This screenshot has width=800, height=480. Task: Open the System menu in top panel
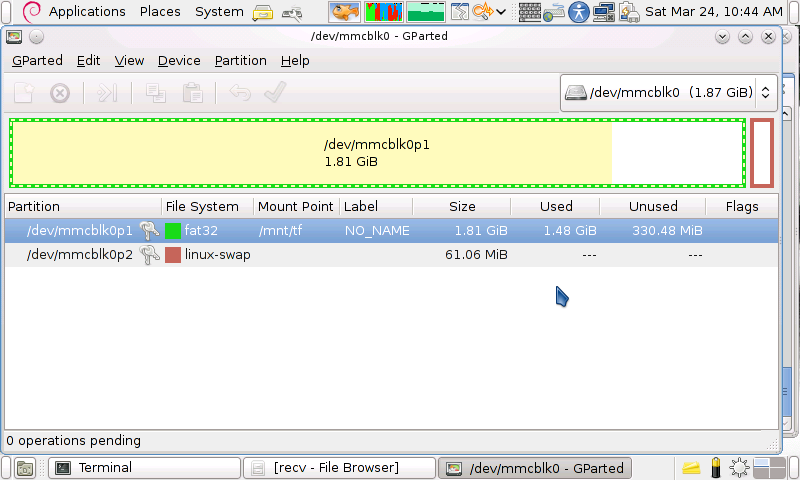pyautogui.click(x=219, y=11)
